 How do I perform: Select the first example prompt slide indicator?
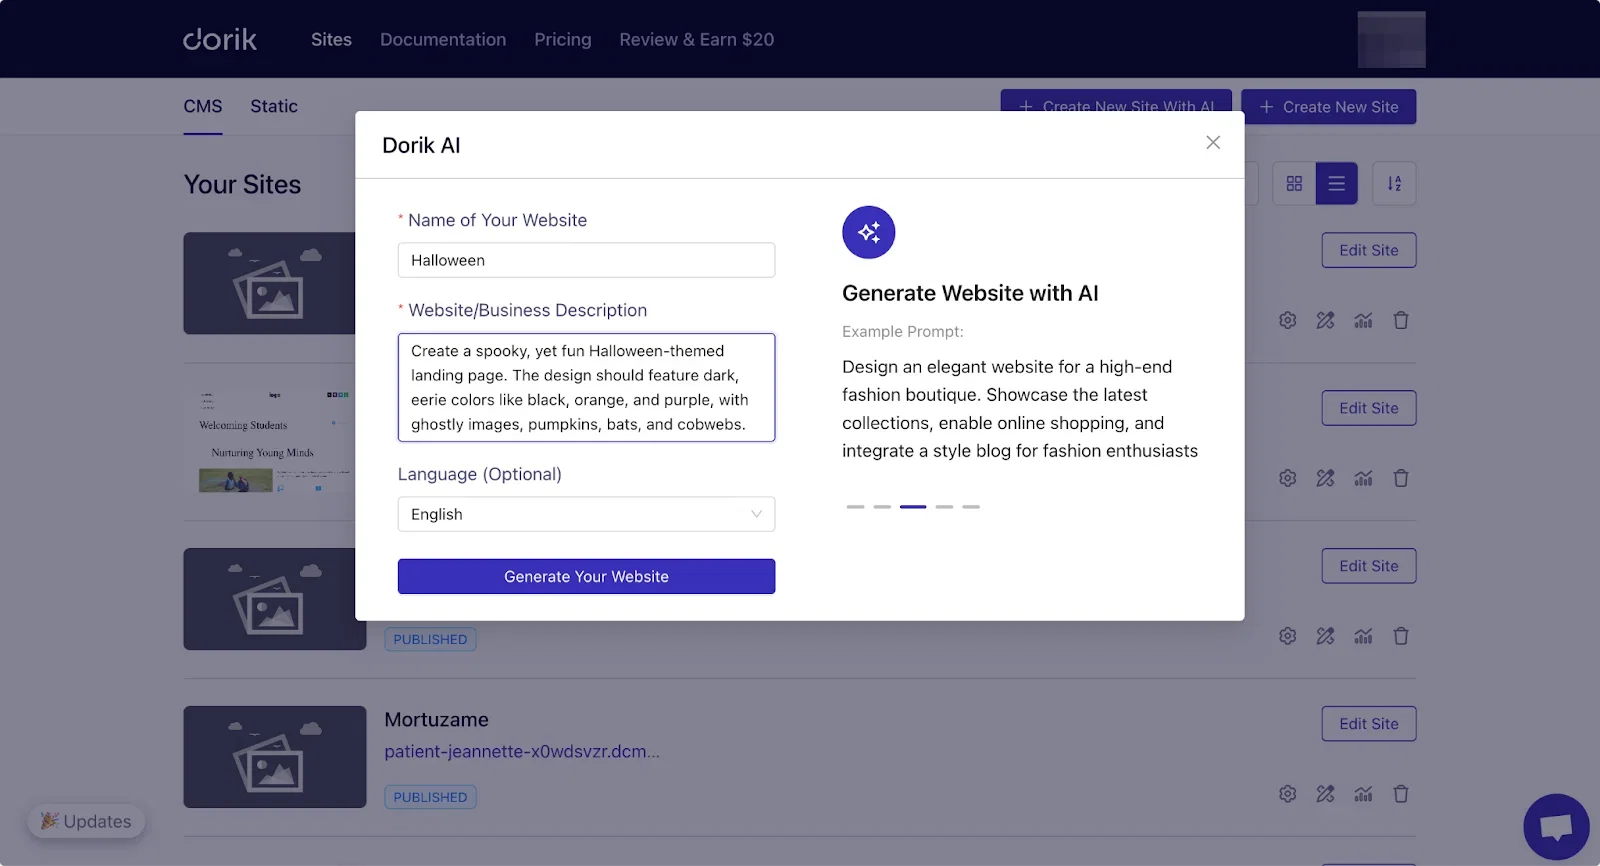click(855, 507)
